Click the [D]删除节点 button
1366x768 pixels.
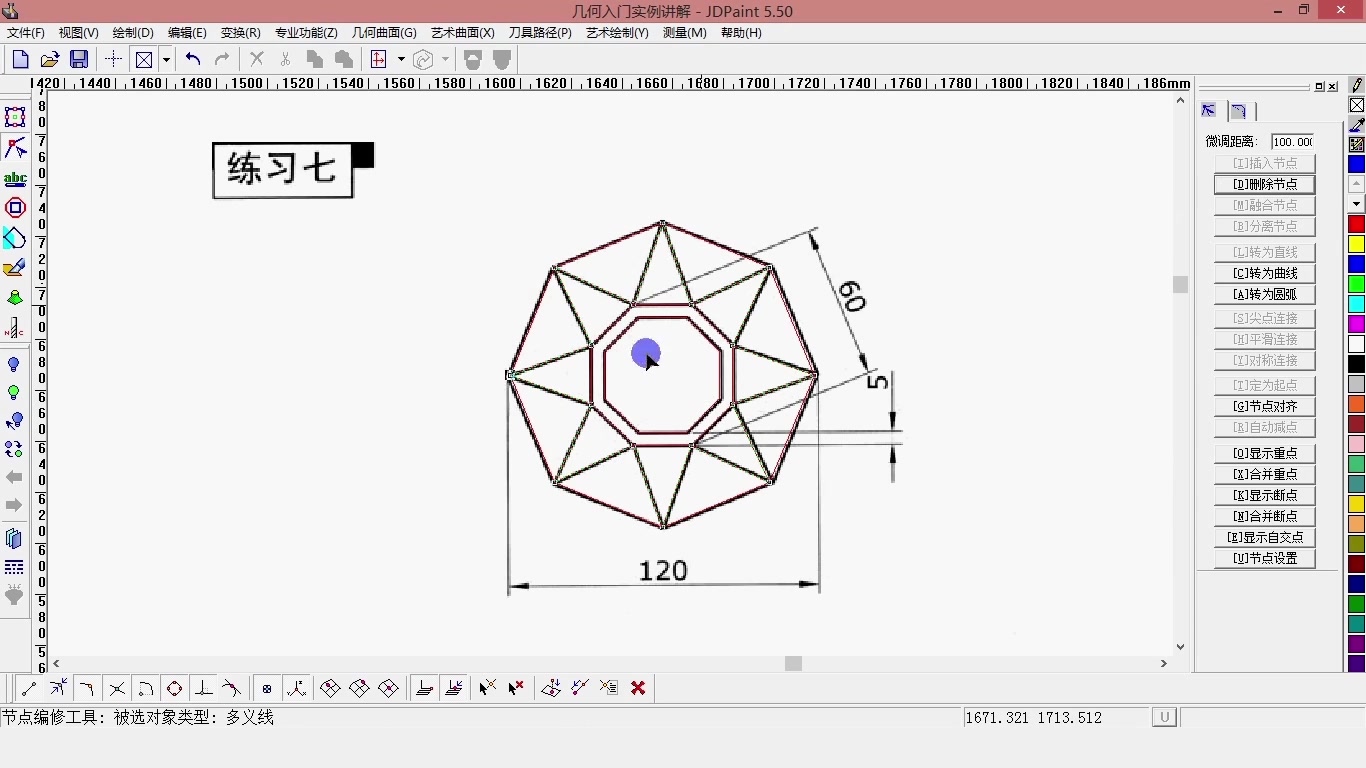click(x=1265, y=184)
